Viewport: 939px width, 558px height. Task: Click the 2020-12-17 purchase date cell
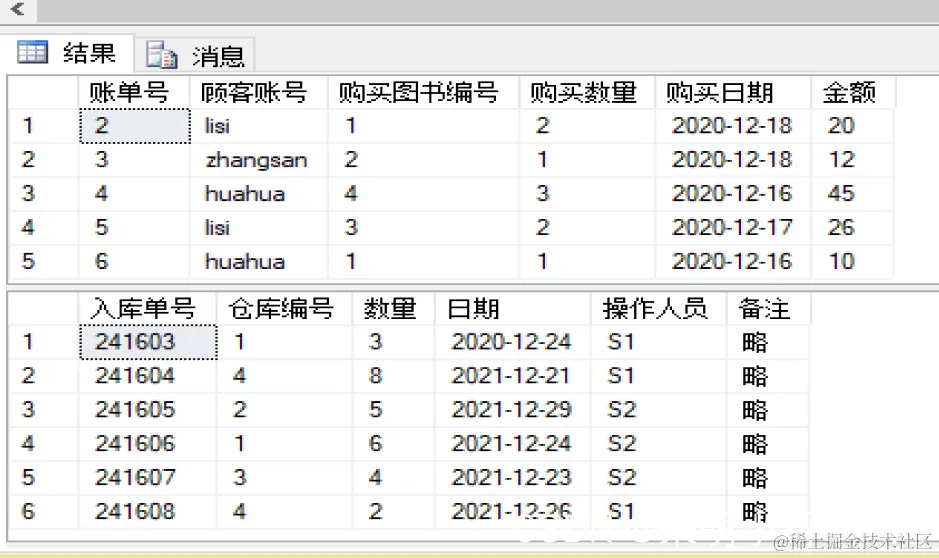coord(733,228)
